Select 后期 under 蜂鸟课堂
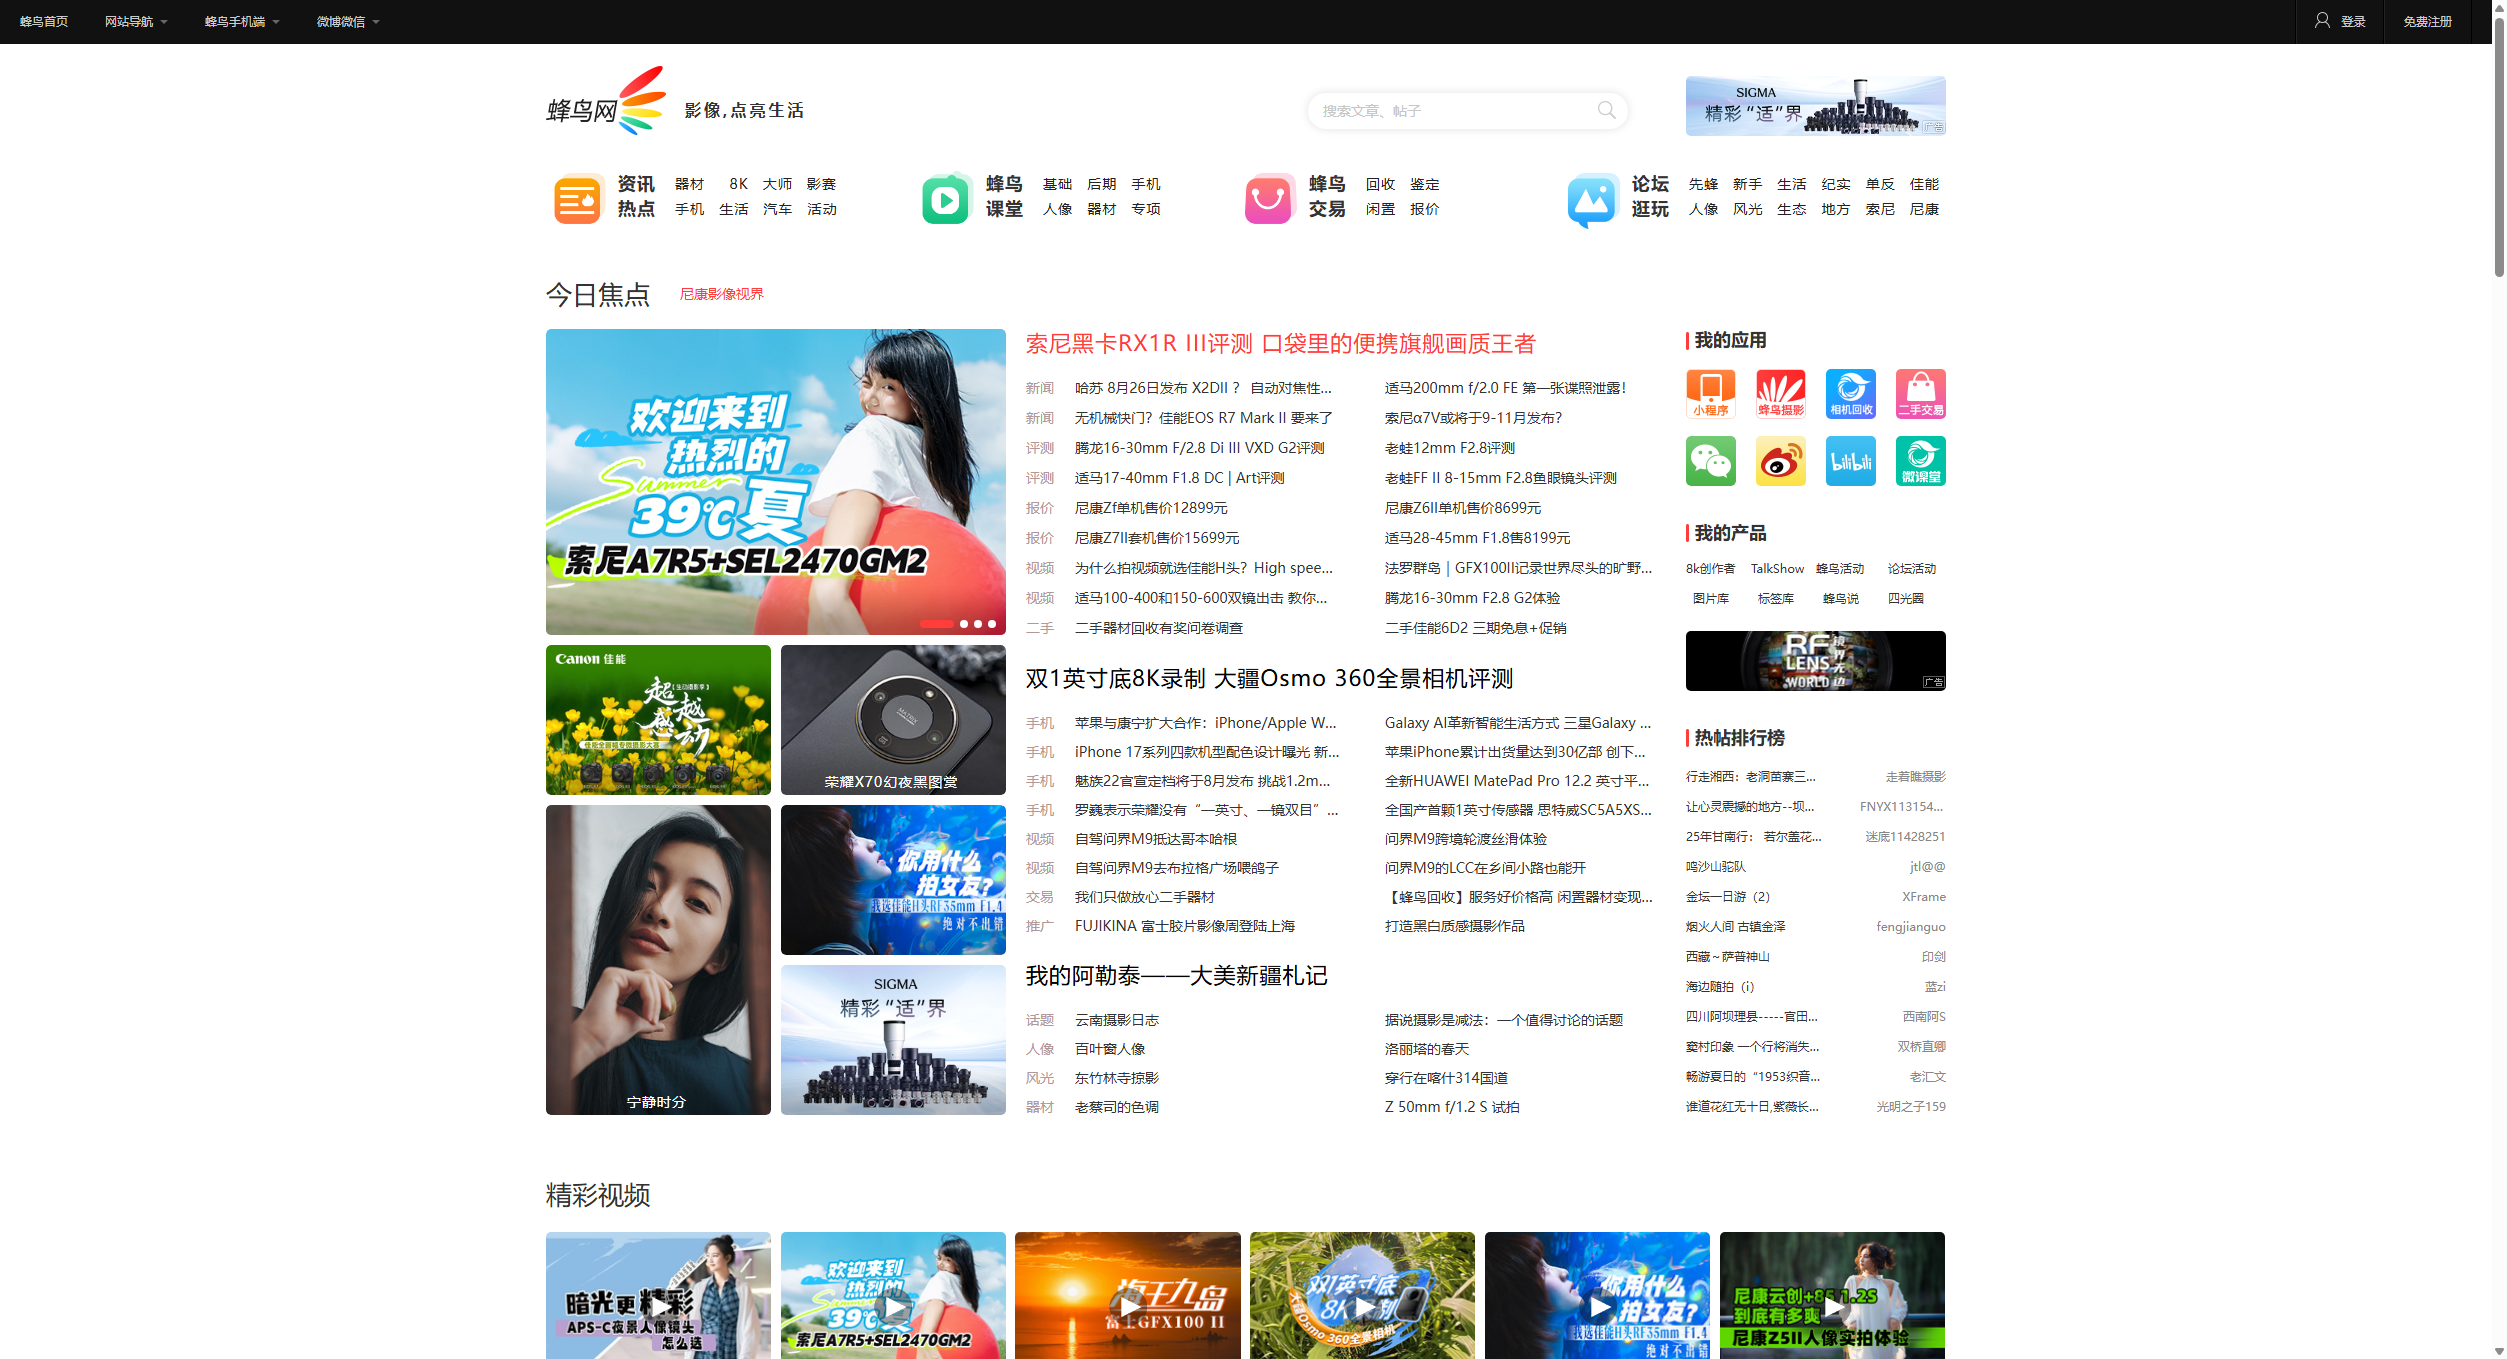 (x=1101, y=184)
